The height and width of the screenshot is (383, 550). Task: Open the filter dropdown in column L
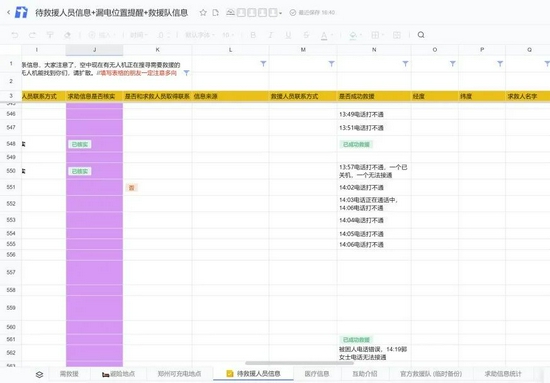[263, 63]
